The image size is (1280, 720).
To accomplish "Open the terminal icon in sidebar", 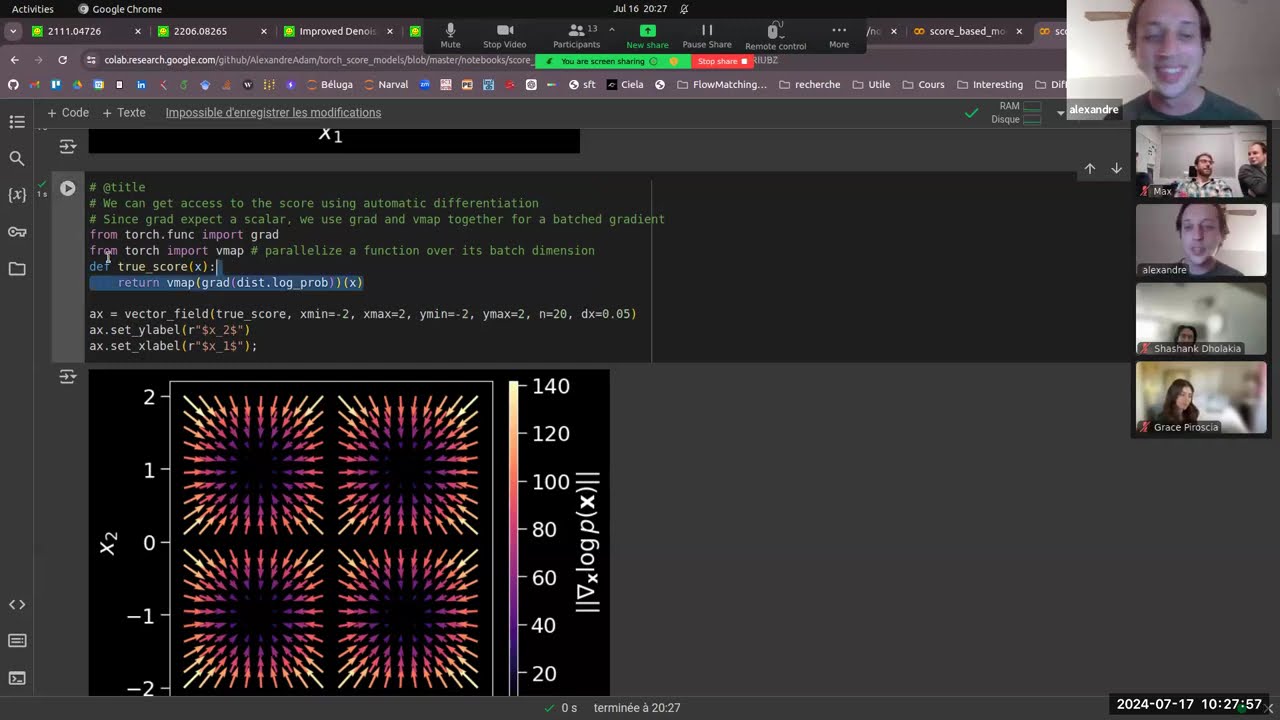I will [x=17, y=678].
